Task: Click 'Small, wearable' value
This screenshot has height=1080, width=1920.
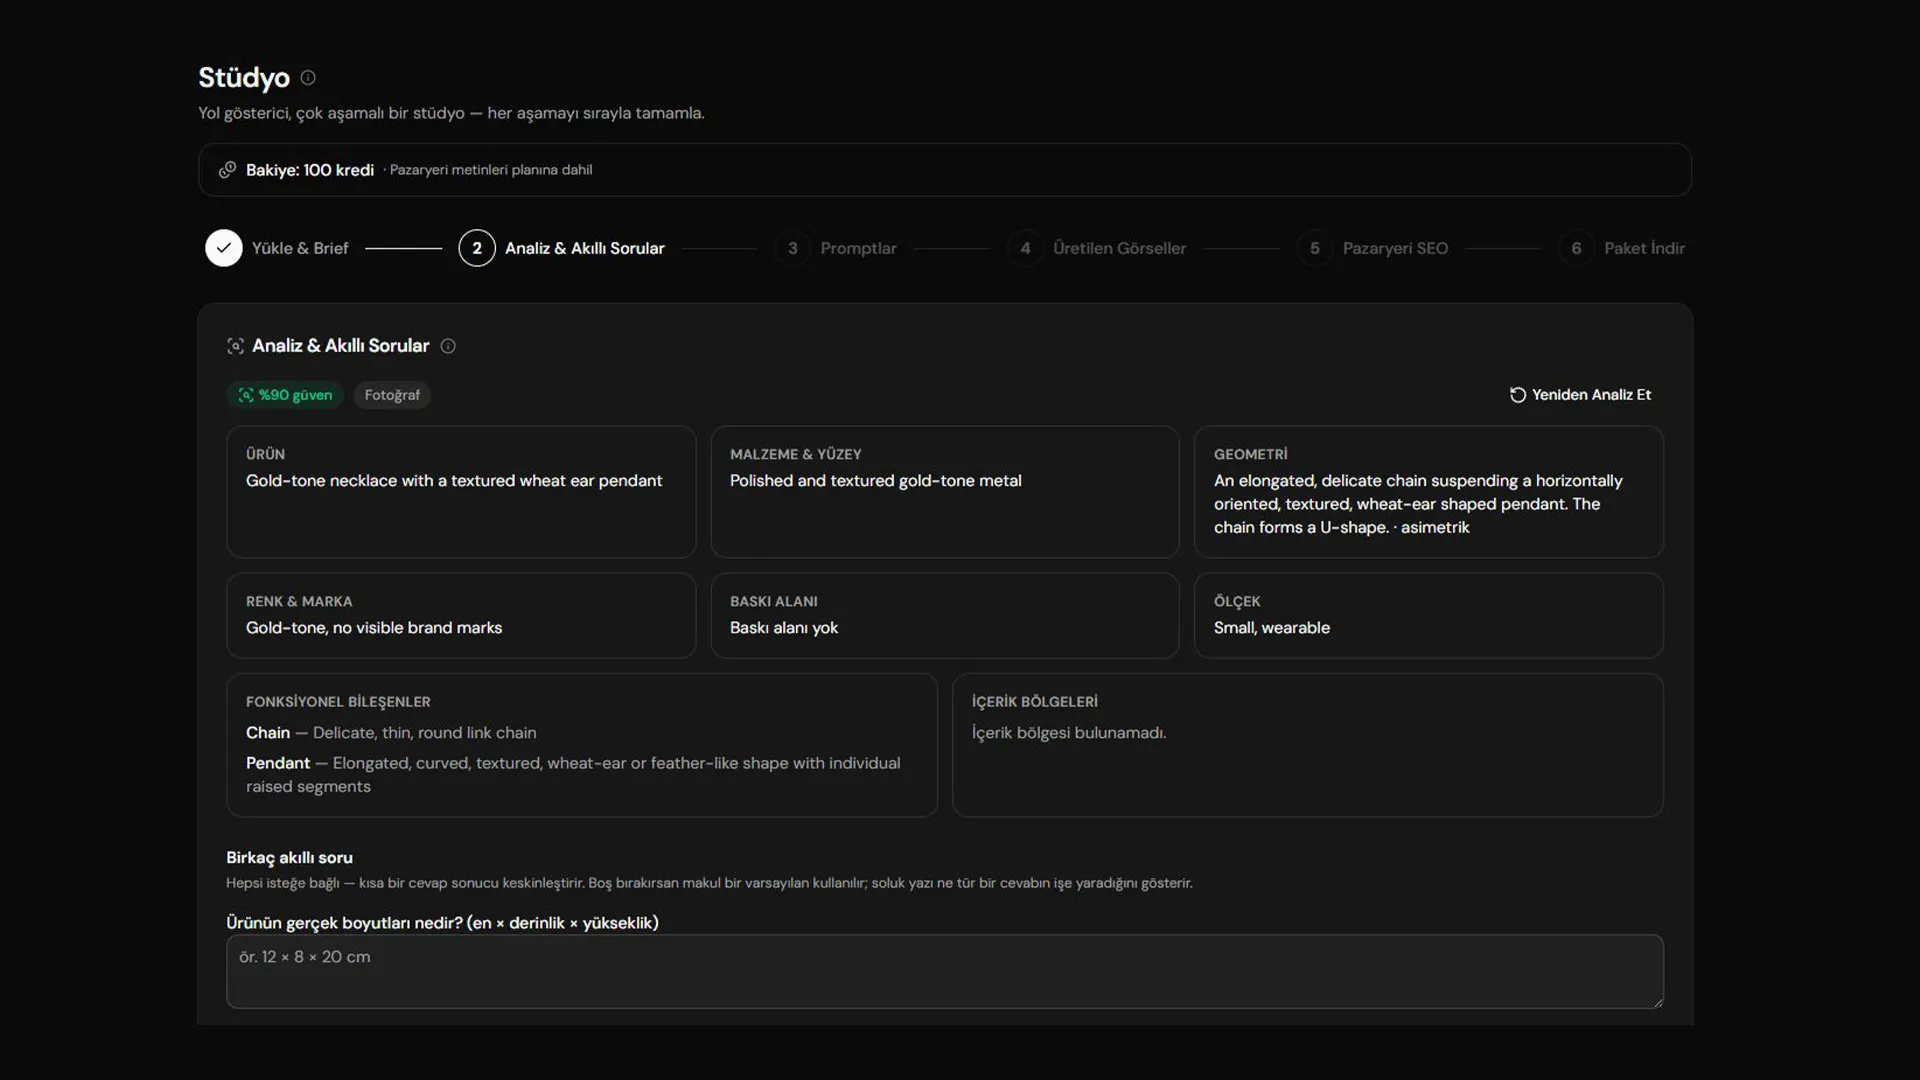Action: click(1272, 628)
